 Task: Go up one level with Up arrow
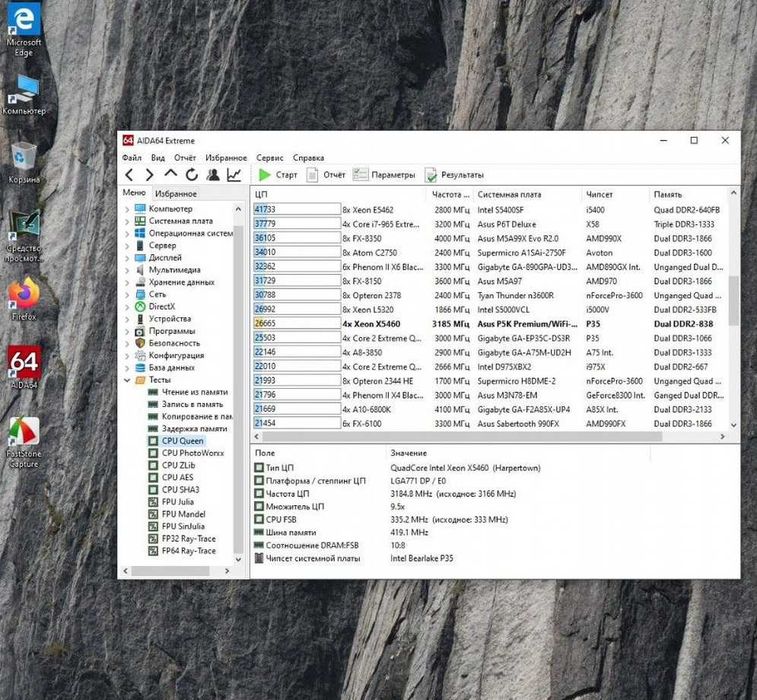click(x=170, y=174)
